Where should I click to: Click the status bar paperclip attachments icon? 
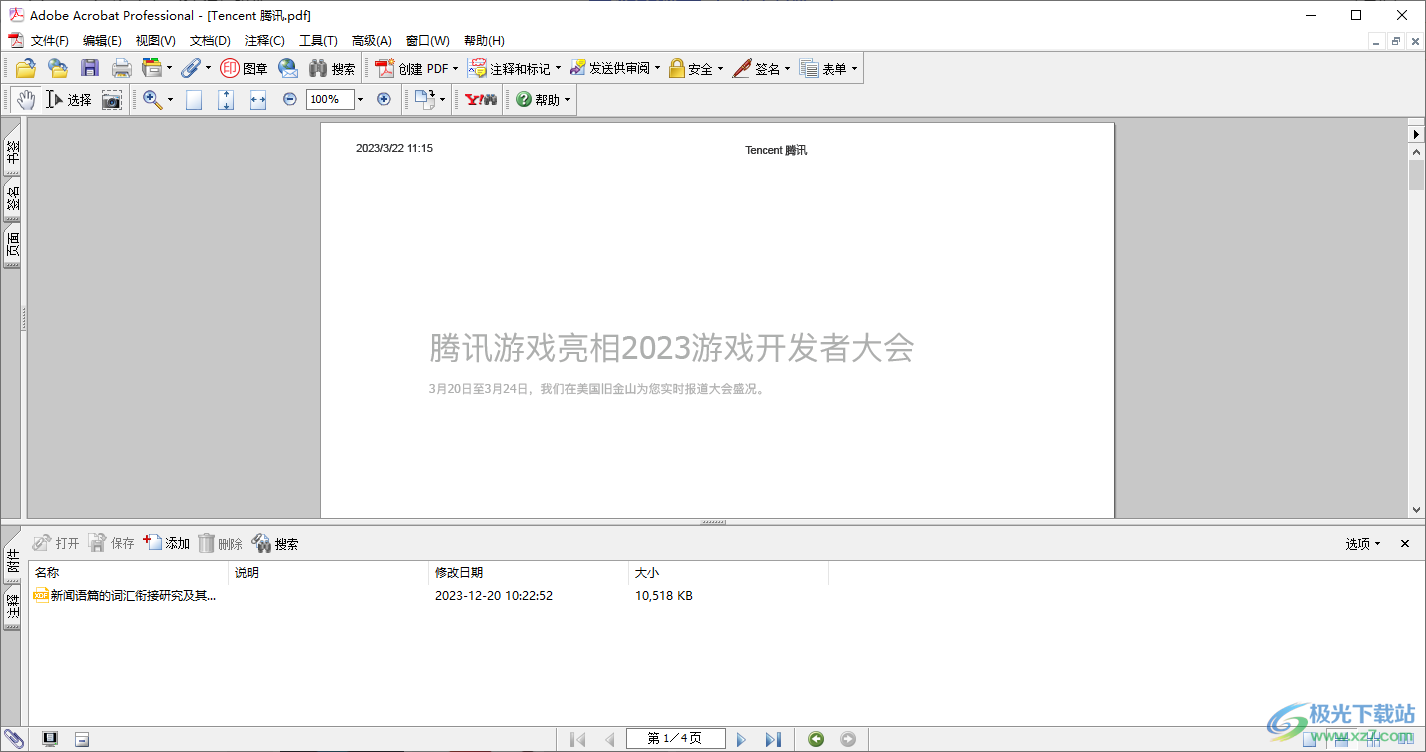pyautogui.click(x=14, y=739)
